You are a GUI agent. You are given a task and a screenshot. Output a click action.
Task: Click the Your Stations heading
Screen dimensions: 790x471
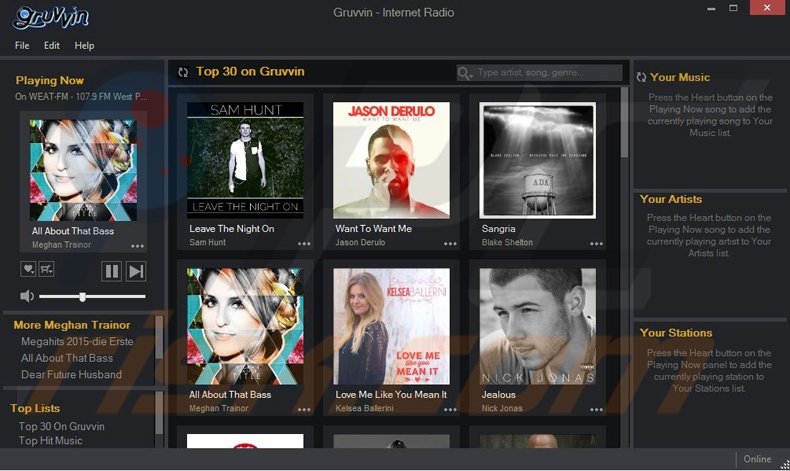(676, 333)
